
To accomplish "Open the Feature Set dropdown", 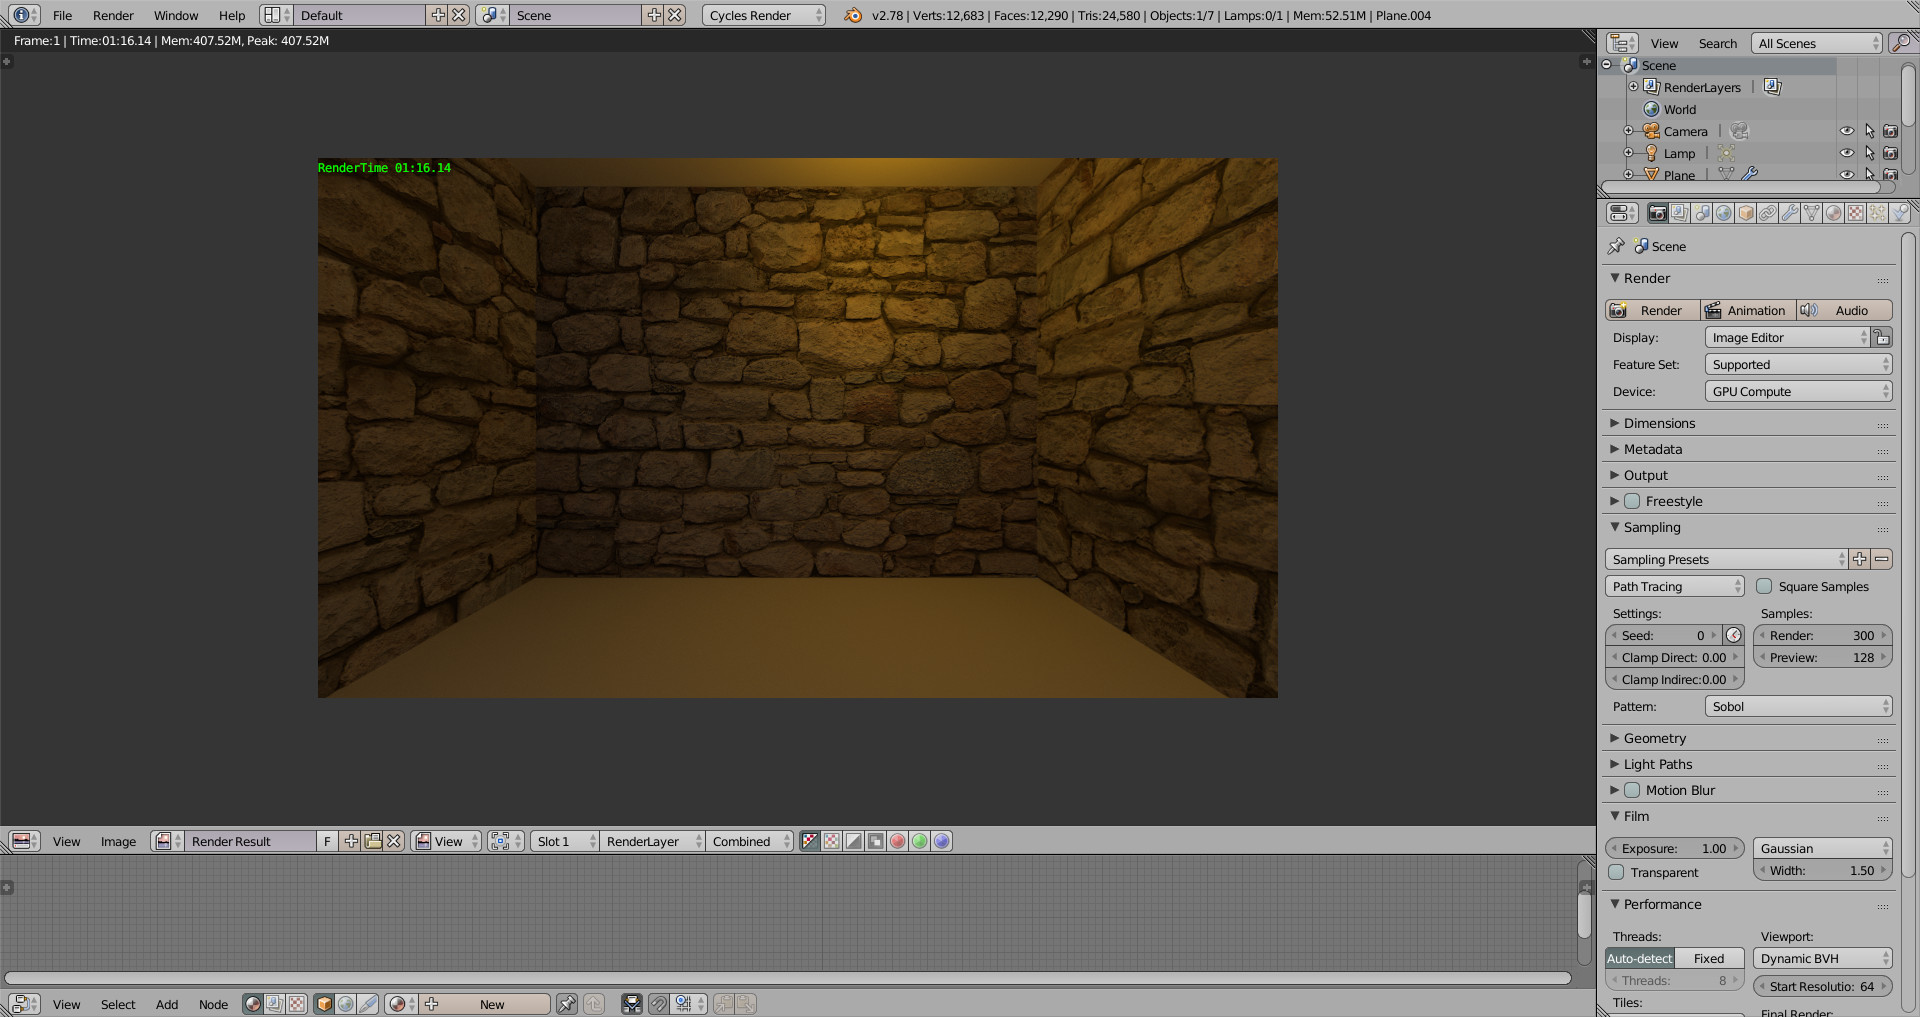I will [1798, 365].
